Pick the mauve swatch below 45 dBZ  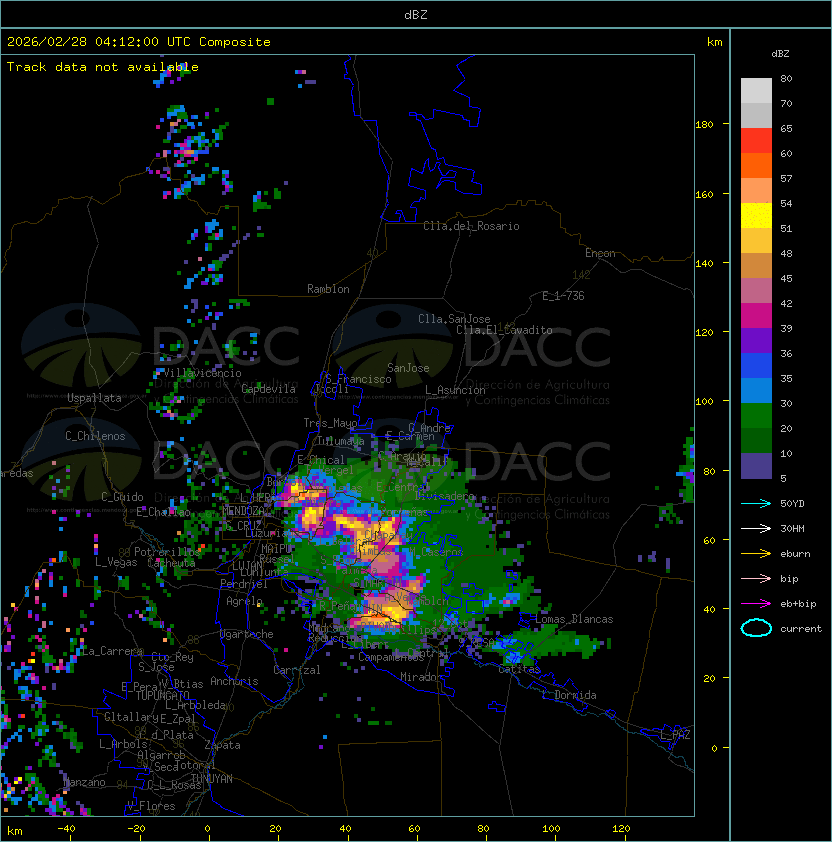(756, 291)
